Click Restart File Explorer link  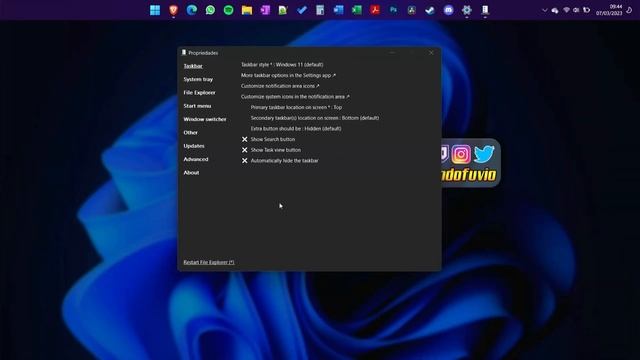pos(209,262)
